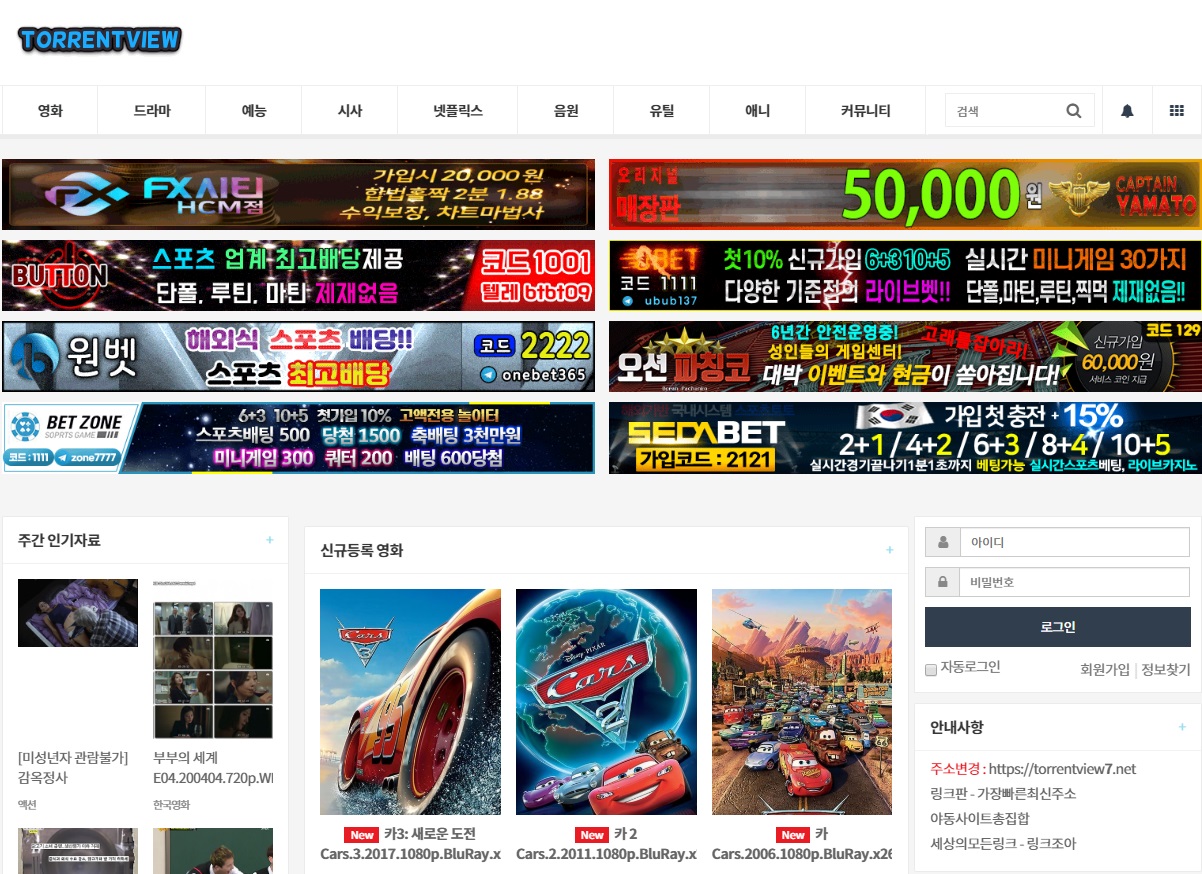Enable the 자동로그인 checkbox
The width and height of the screenshot is (1202, 874).
[931, 669]
